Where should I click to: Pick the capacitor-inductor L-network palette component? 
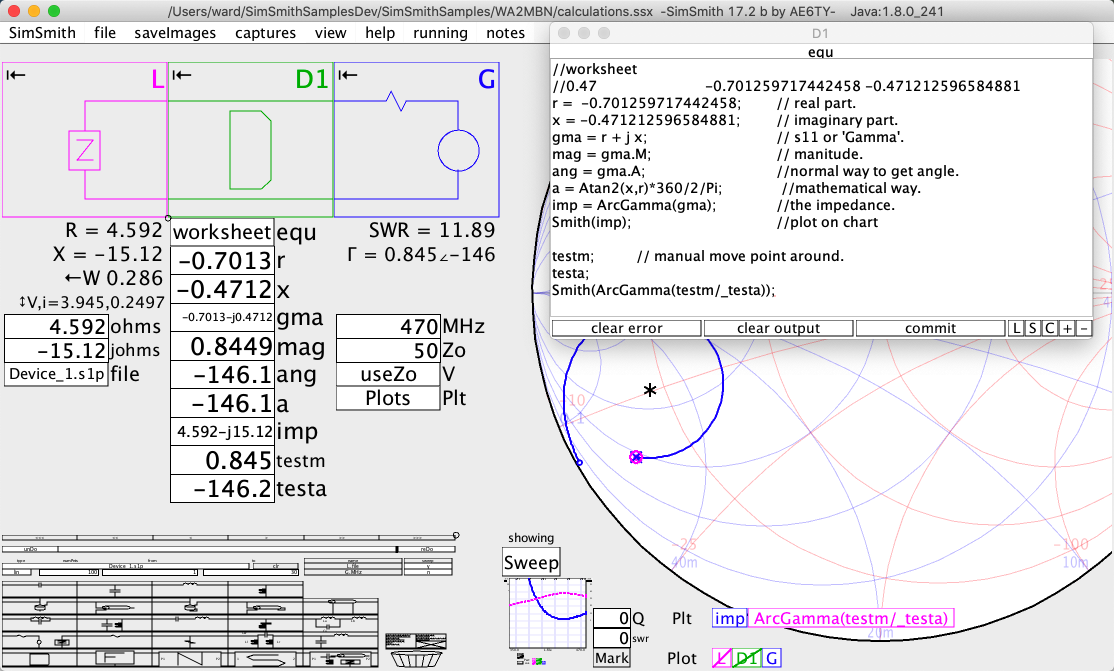(x=341, y=640)
